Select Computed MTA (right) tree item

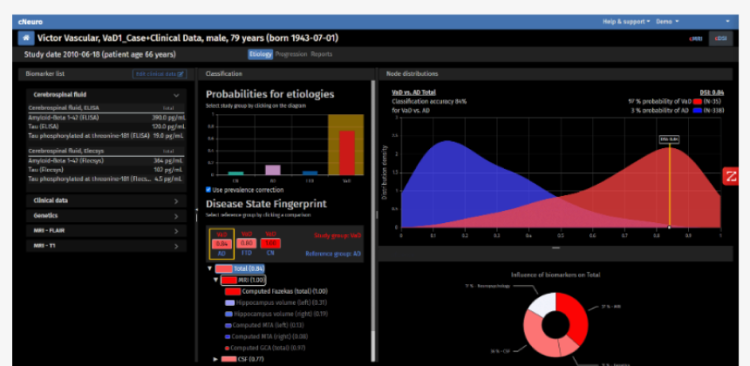click(x=270, y=337)
